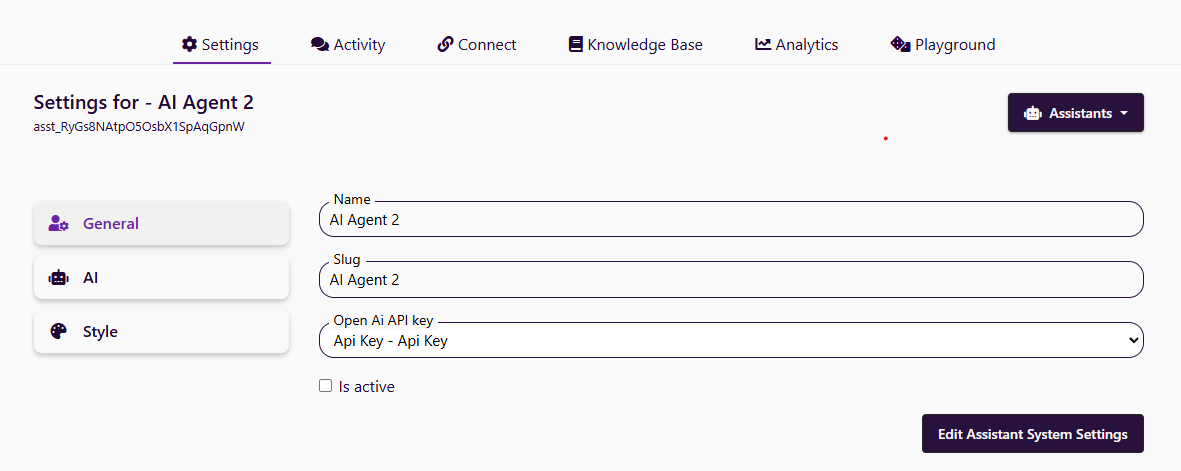1181x471 pixels.
Task: Enable the Is active checkbox
Action: point(325,386)
